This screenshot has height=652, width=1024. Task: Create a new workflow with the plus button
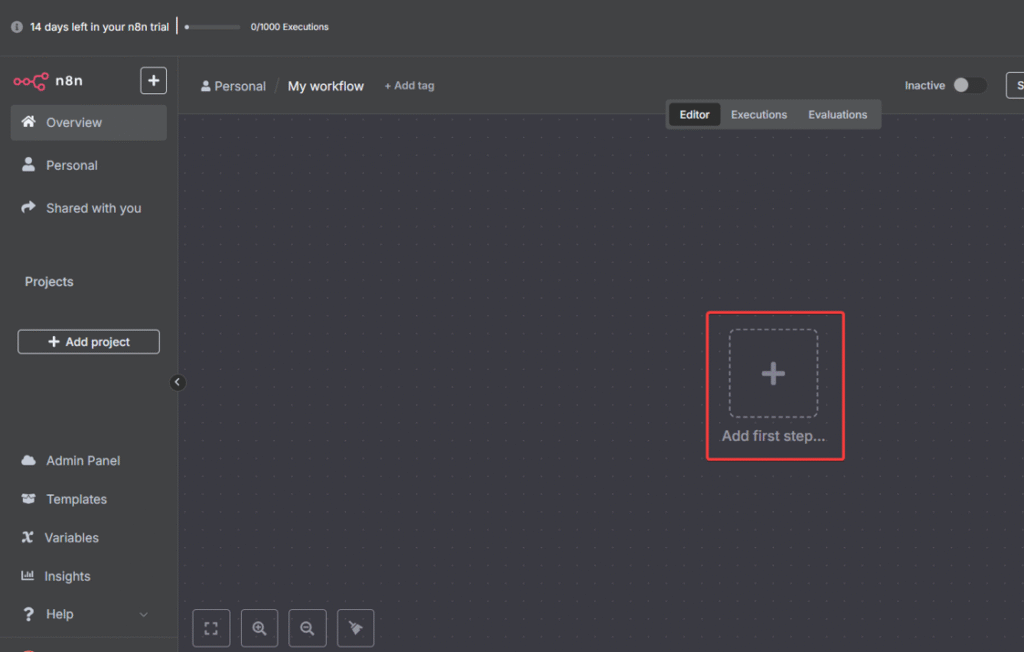tap(153, 80)
